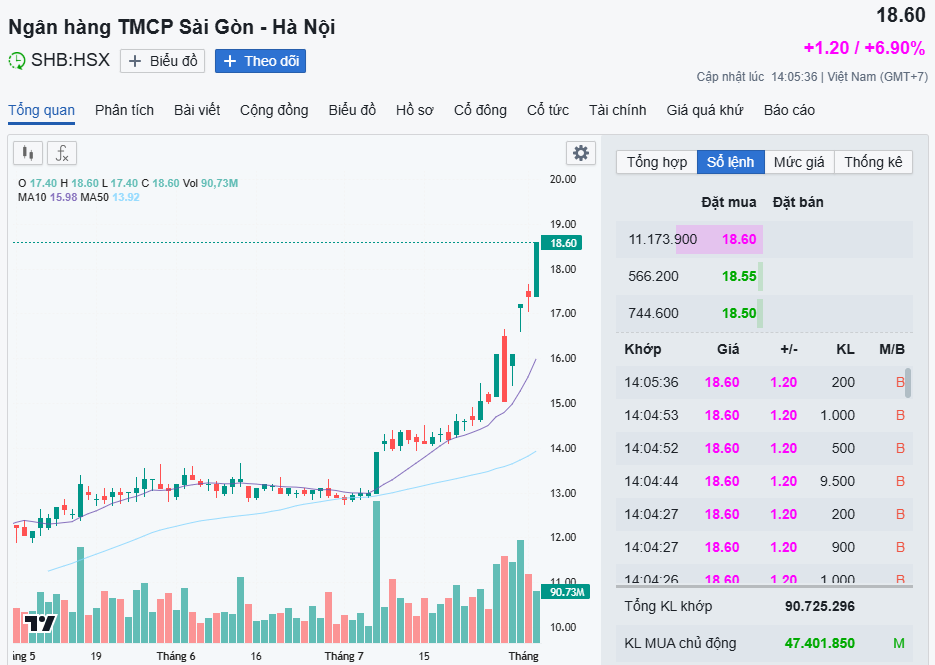This screenshot has height=665, width=935.
Task: Click the MA10 15.98 indicator legend
Action: coord(48,197)
